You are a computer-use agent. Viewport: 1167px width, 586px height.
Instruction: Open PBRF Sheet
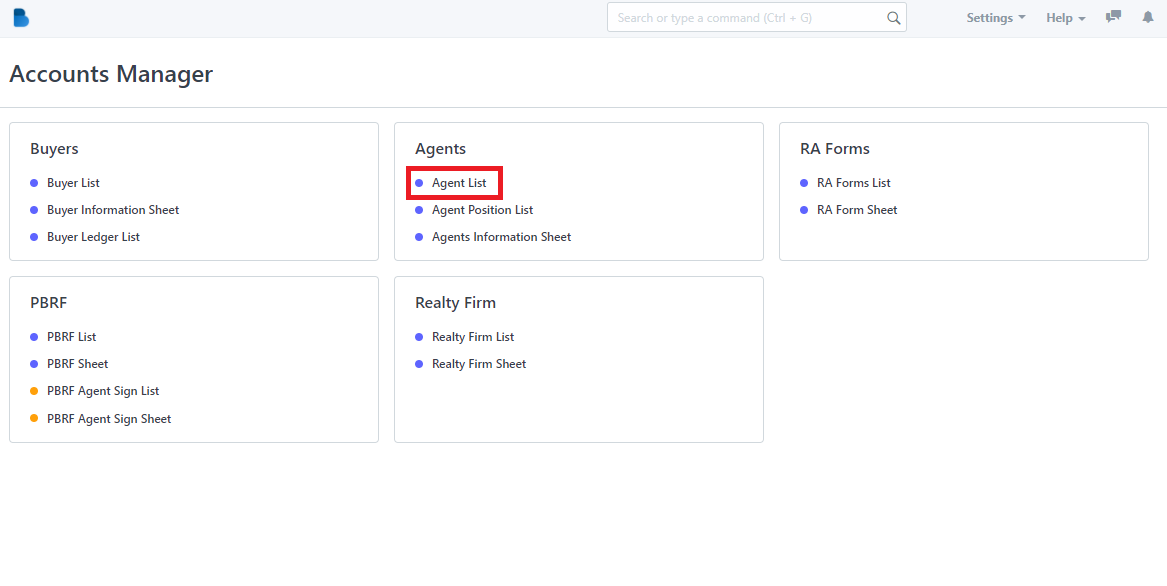click(77, 364)
